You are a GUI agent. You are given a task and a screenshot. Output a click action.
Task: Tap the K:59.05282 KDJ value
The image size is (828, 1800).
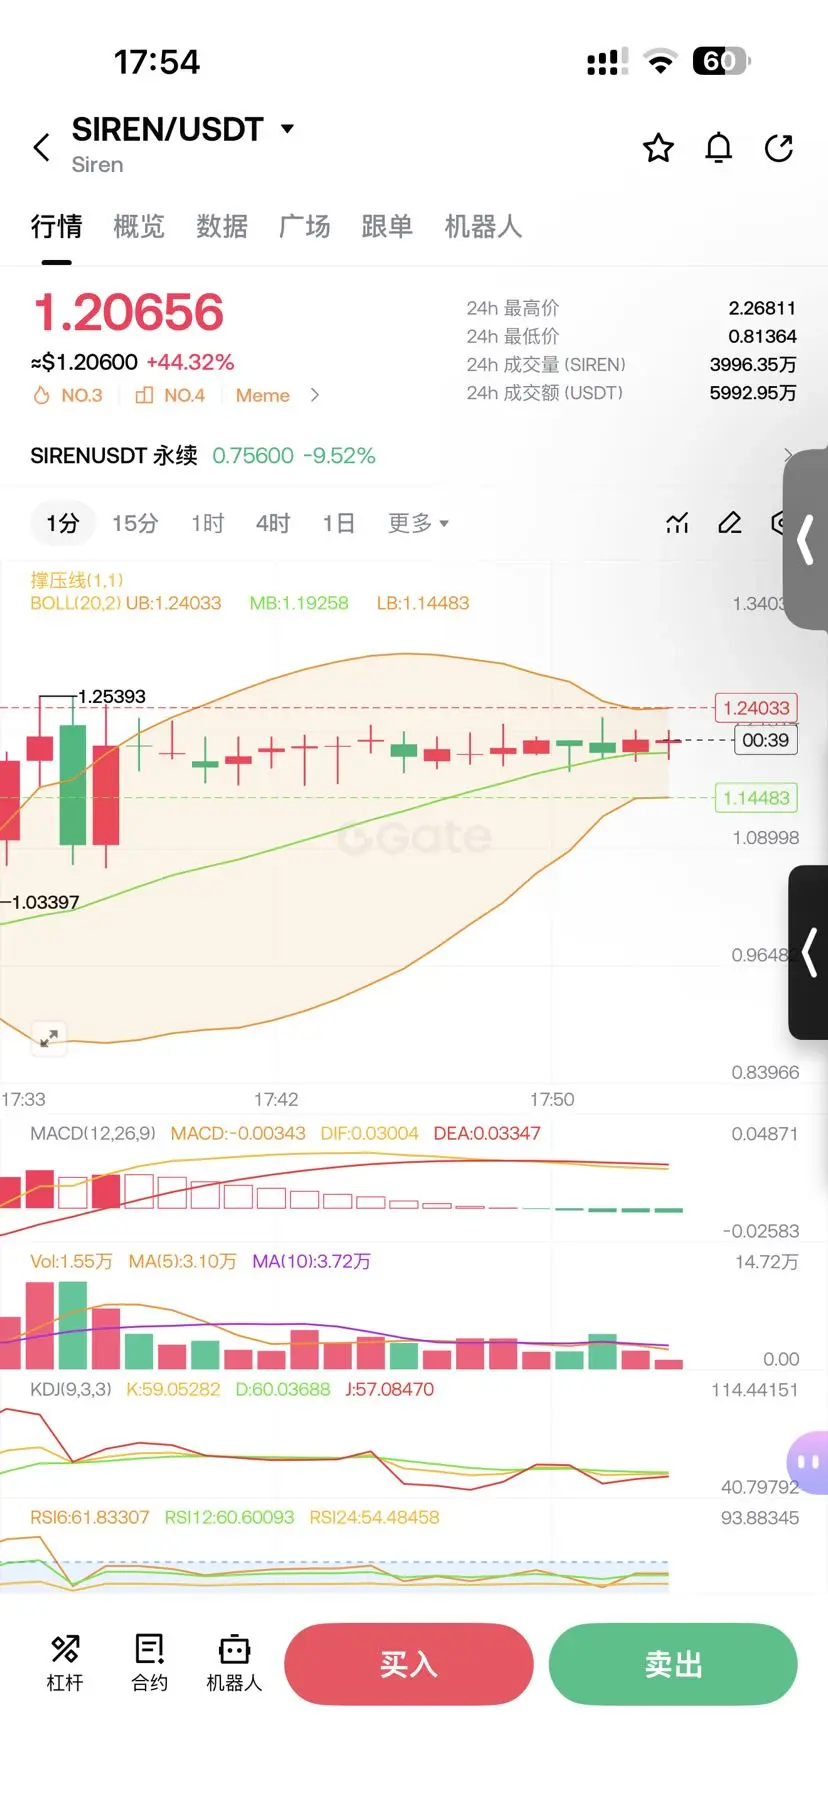(x=173, y=1390)
